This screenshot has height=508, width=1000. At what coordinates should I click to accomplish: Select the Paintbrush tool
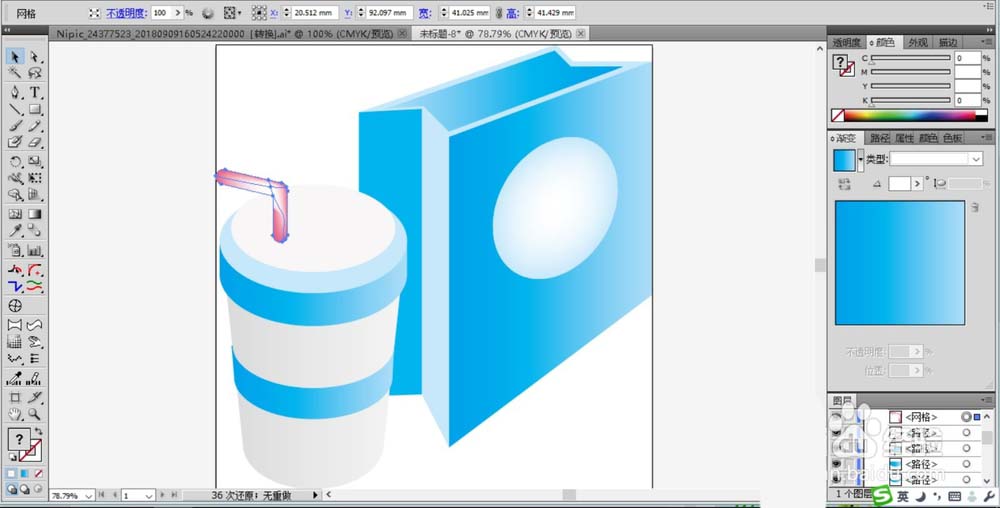15,126
